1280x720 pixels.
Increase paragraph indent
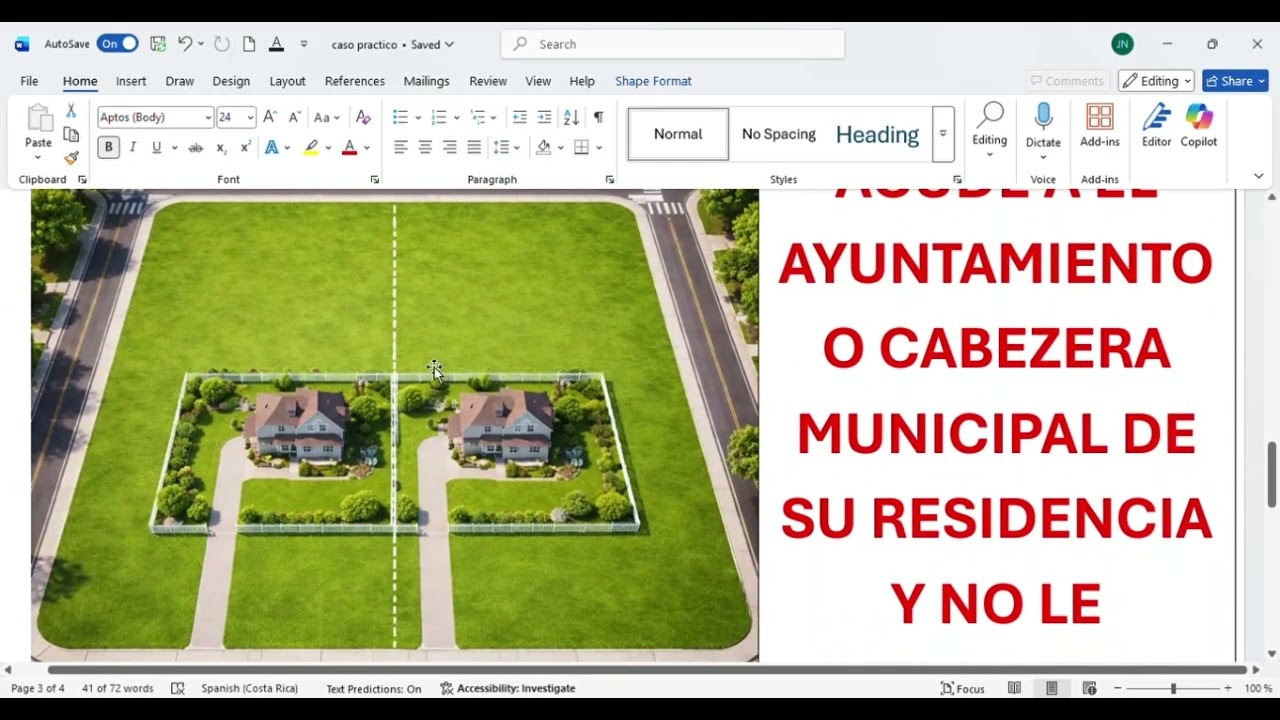pos(544,117)
